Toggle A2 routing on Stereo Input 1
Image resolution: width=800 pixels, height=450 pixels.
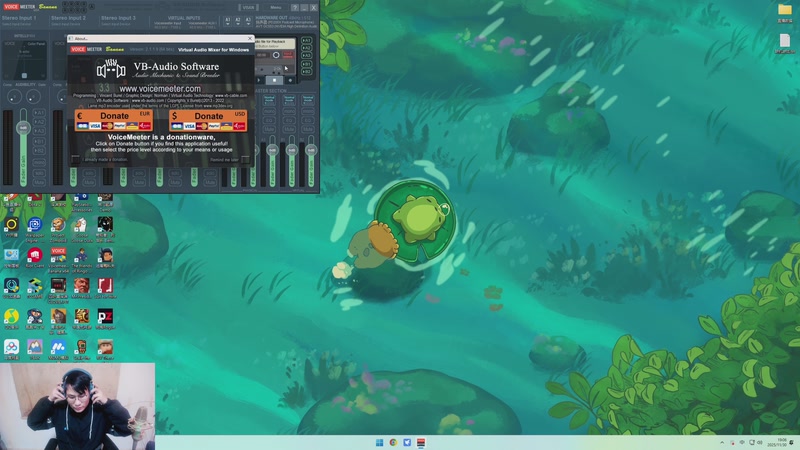click(39, 122)
